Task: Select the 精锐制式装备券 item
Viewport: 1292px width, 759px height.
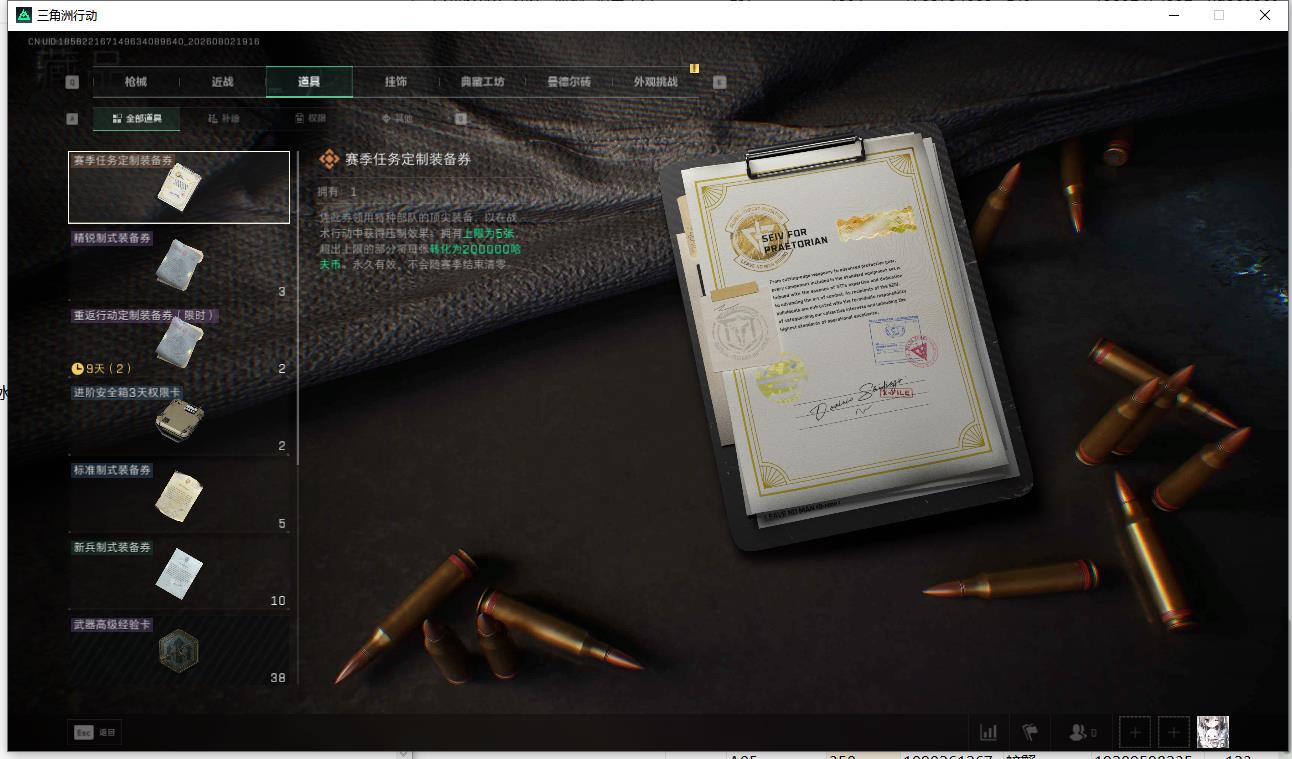Action: [x=179, y=265]
